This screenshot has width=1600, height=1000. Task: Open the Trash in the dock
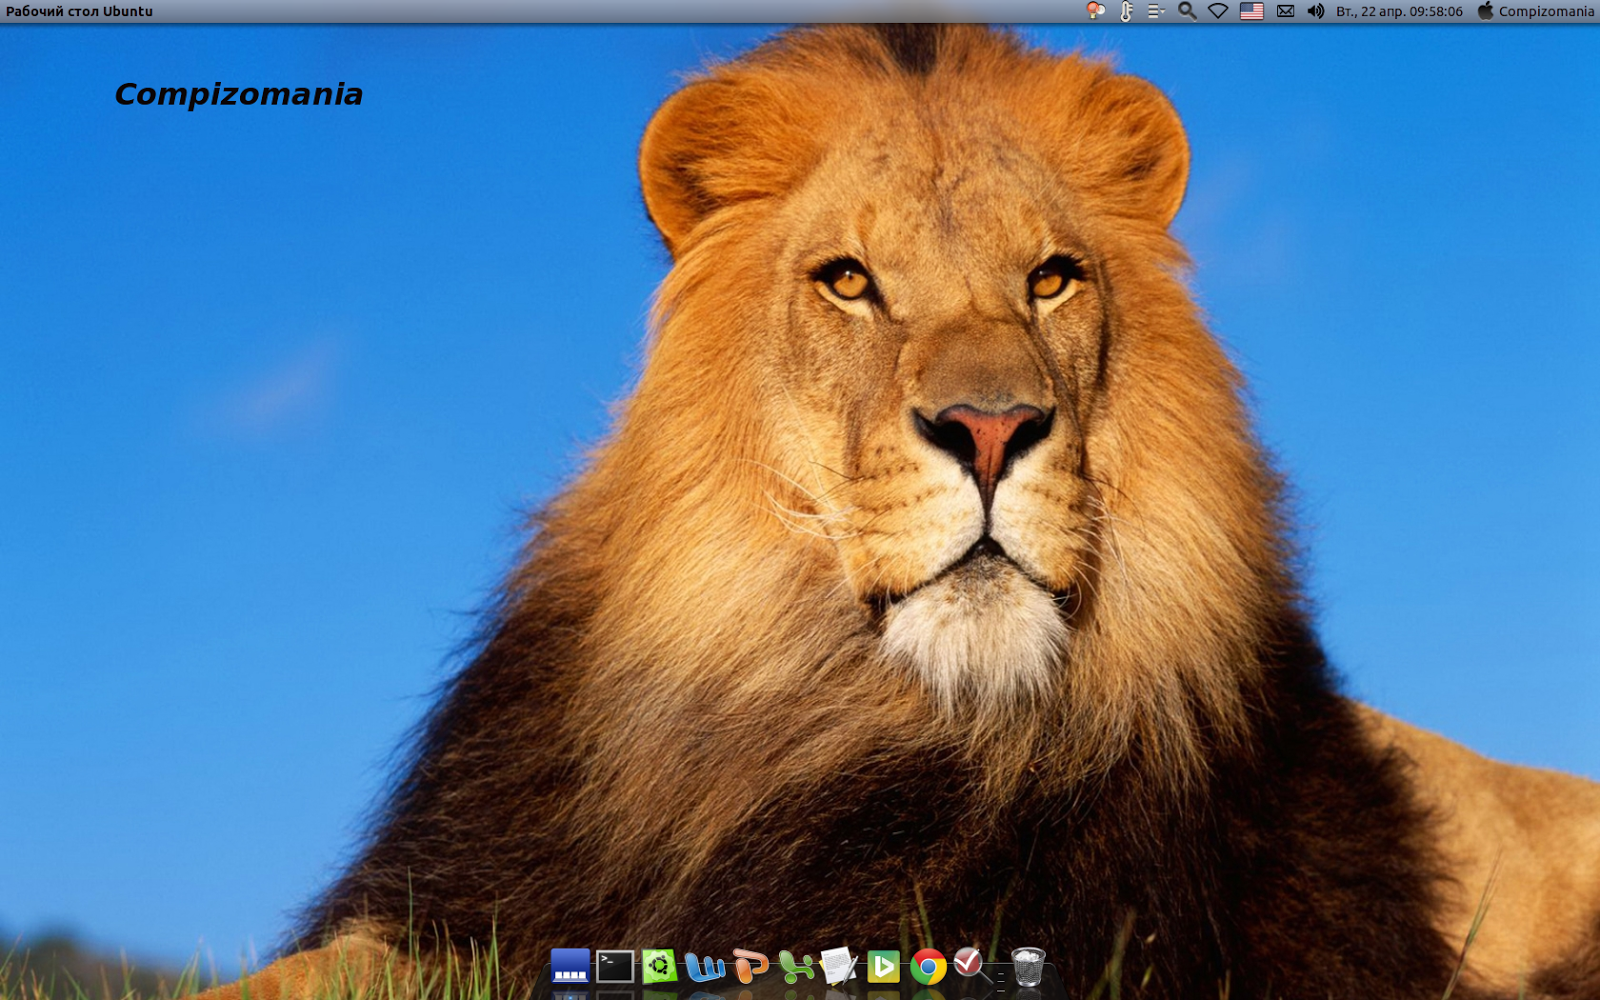(1028, 967)
